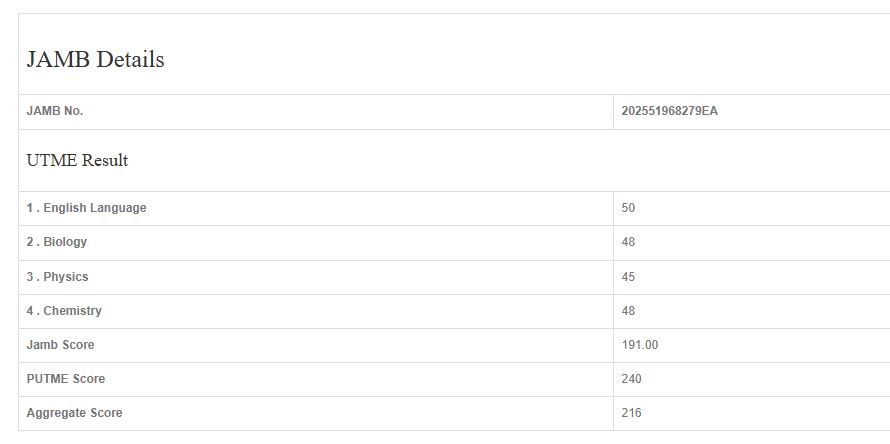Image resolution: width=890 pixels, height=444 pixels.
Task: Click the Aggregate Score value 216
Action: tap(631, 413)
